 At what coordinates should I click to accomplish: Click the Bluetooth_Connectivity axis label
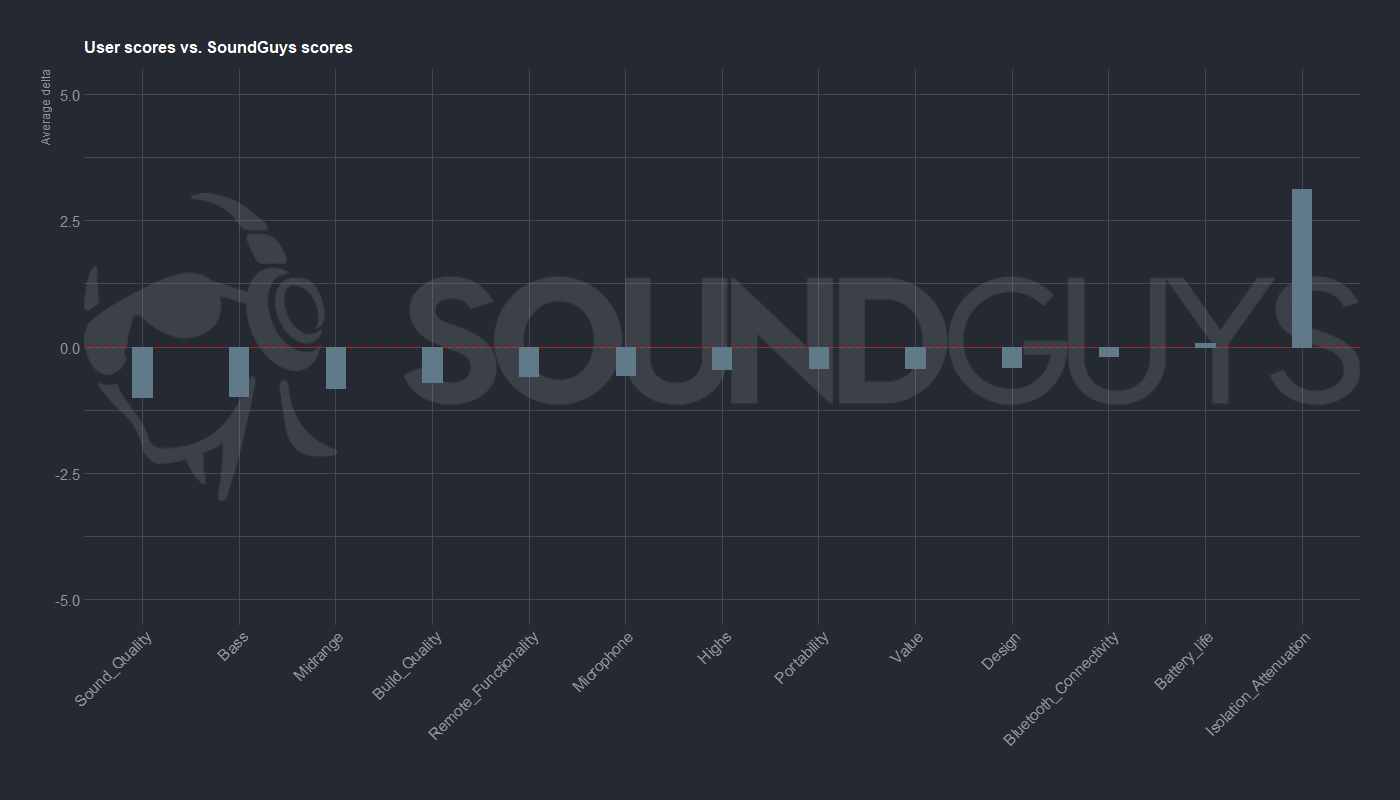[x=1061, y=688]
